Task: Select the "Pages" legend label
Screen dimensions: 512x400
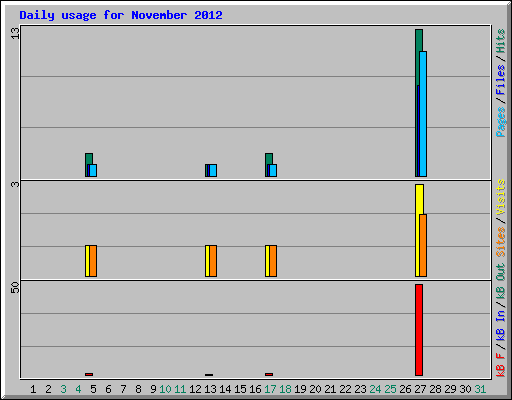Action: coord(500,122)
